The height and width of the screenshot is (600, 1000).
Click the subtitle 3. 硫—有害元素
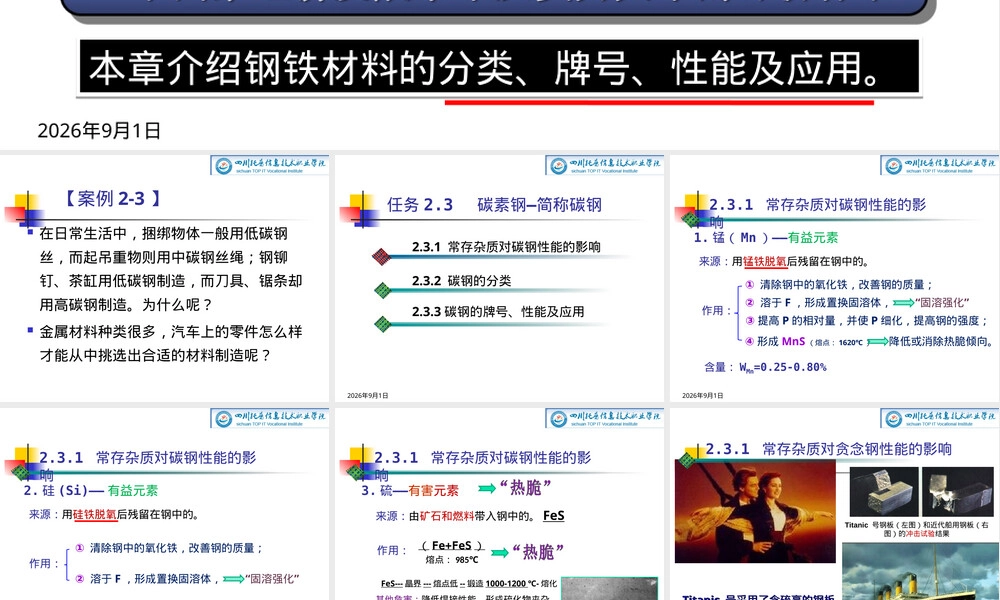[409, 490]
